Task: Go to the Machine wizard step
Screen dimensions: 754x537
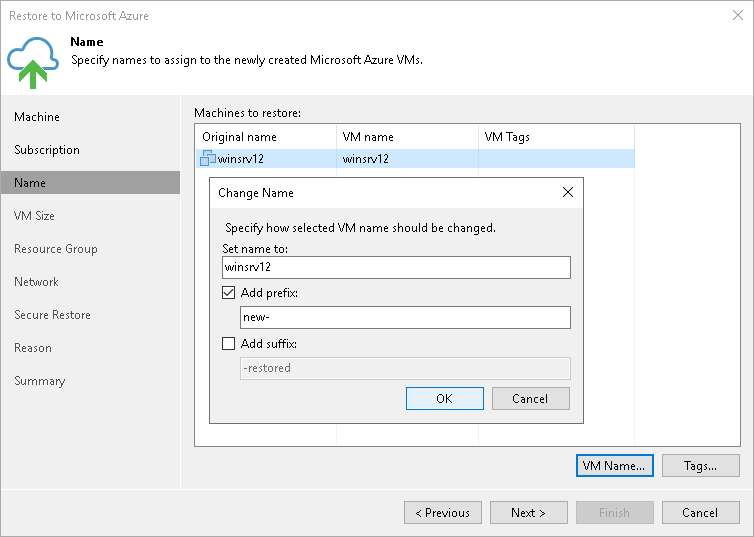Action: [x=37, y=117]
